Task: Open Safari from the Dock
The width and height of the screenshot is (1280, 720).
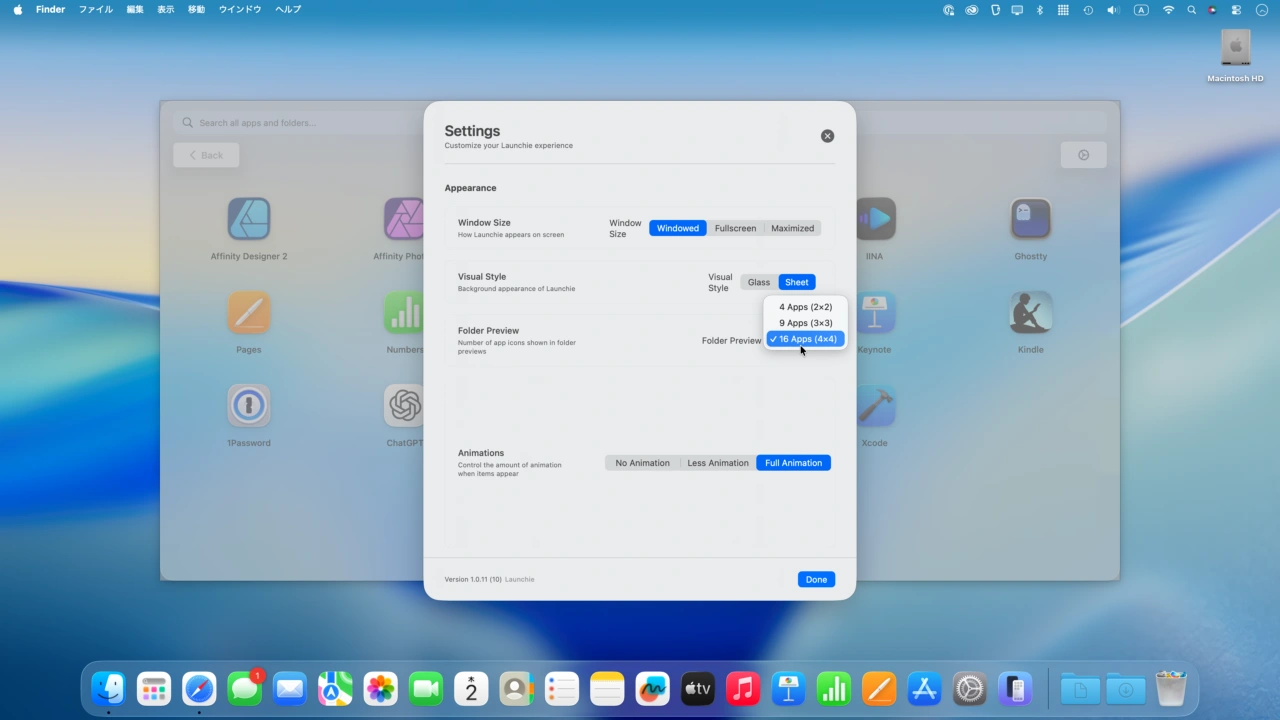Action: tap(199, 689)
